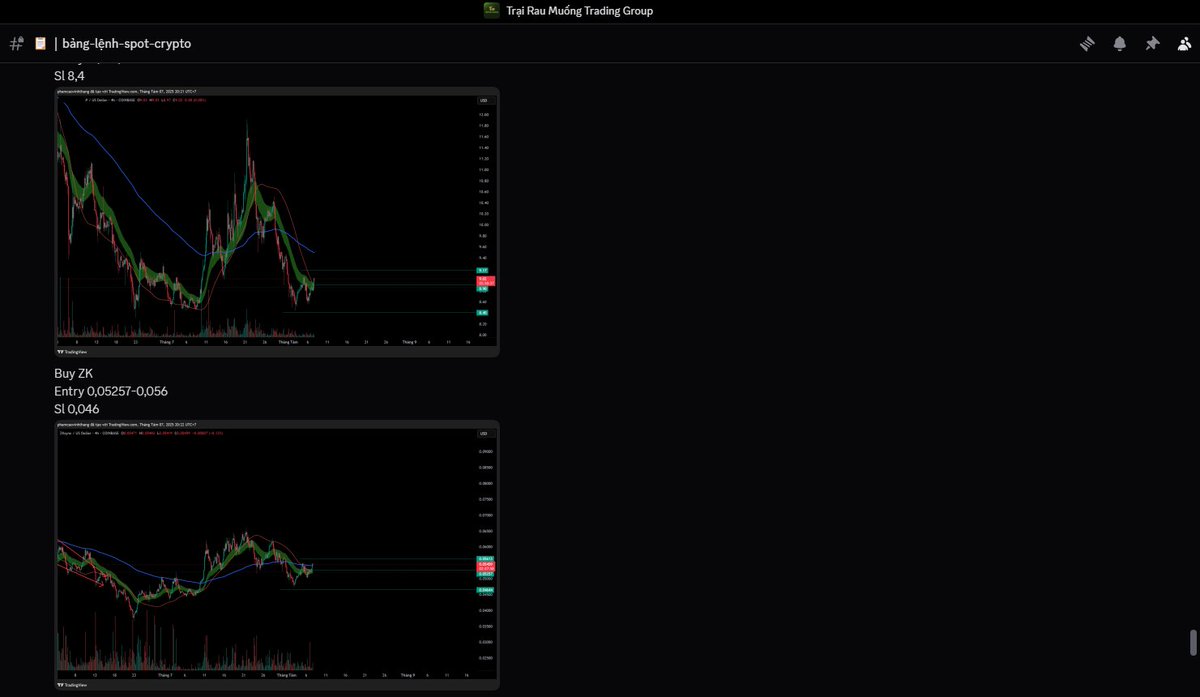
Task: Click USD label on upper chart
Action: pyautogui.click(x=484, y=100)
